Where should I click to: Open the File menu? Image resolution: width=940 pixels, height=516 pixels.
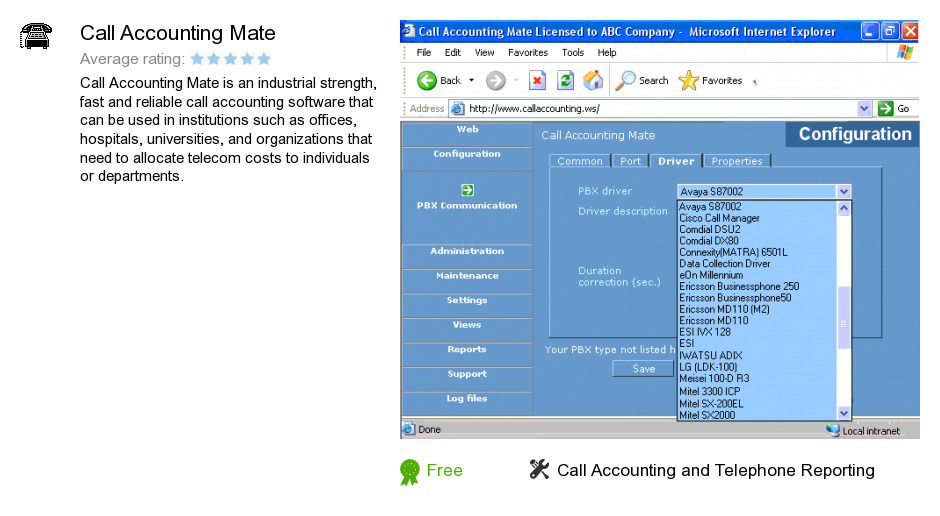click(x=424, y=53)
